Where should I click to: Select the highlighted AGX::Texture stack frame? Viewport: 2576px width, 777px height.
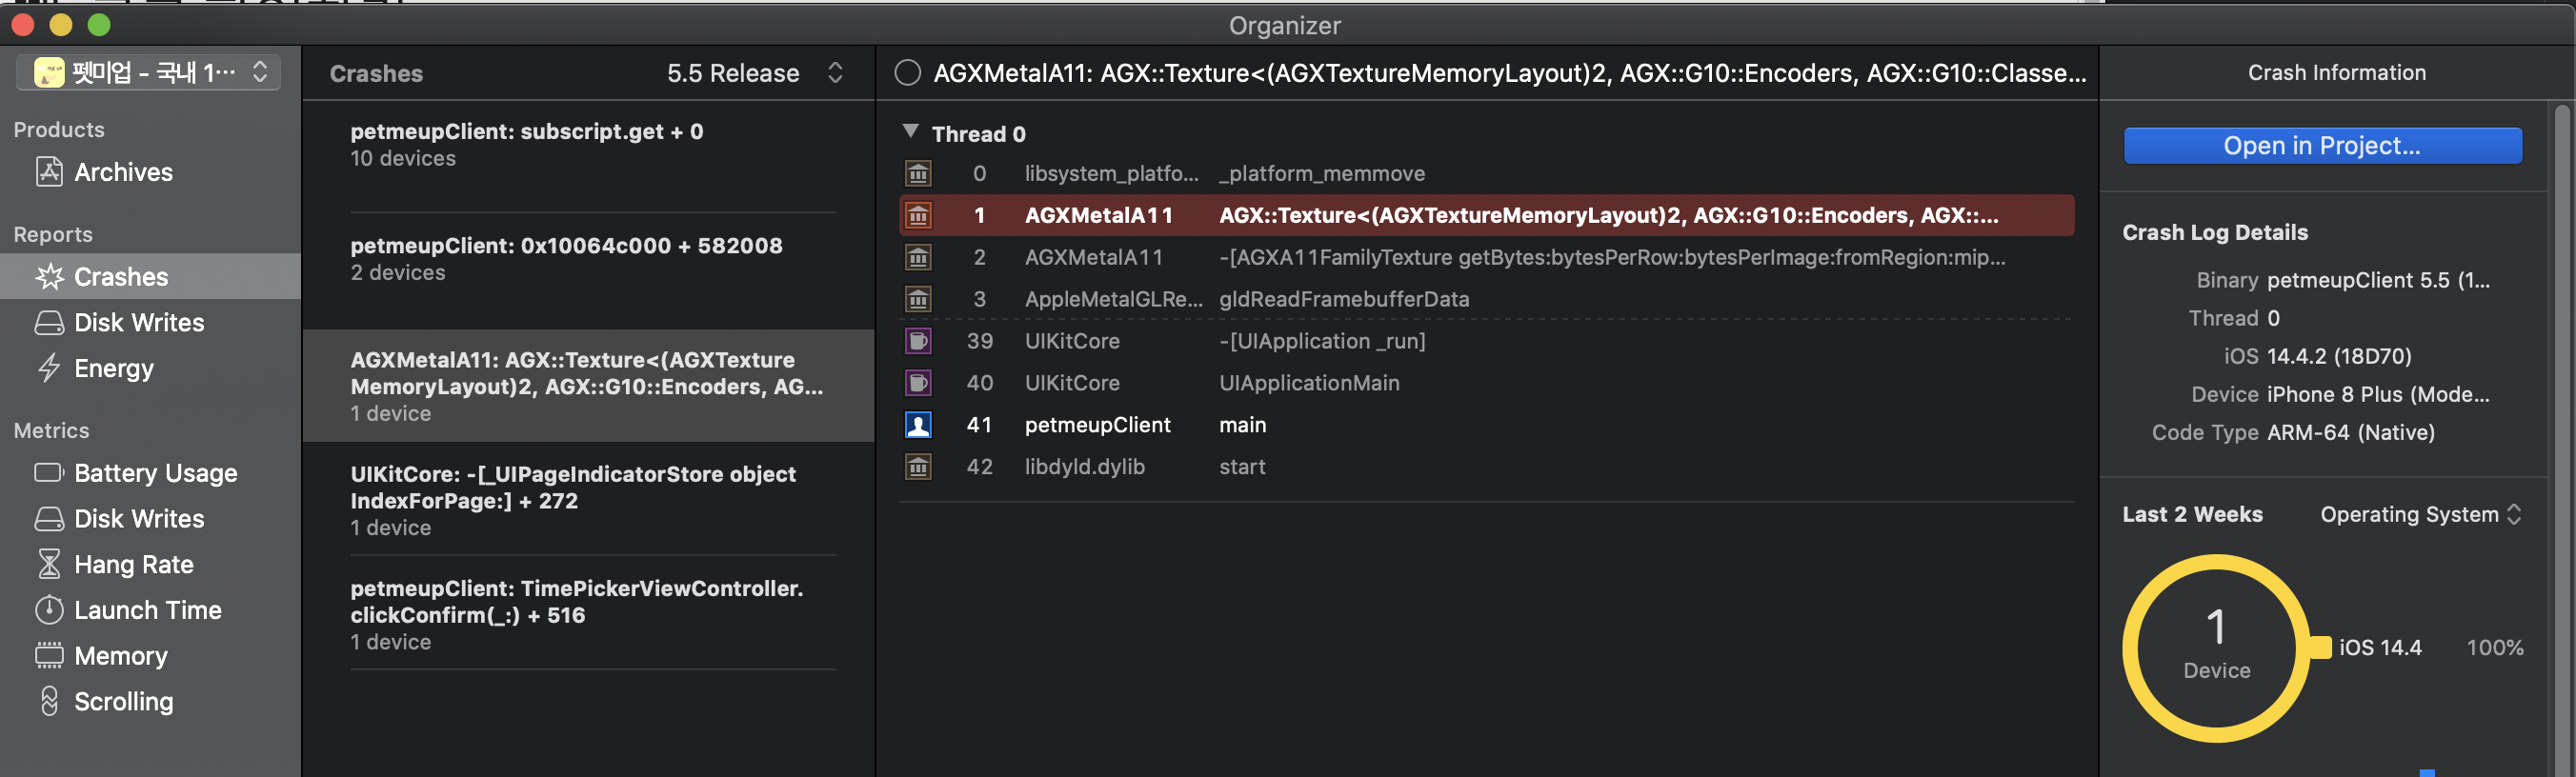tap(1486, 216)
